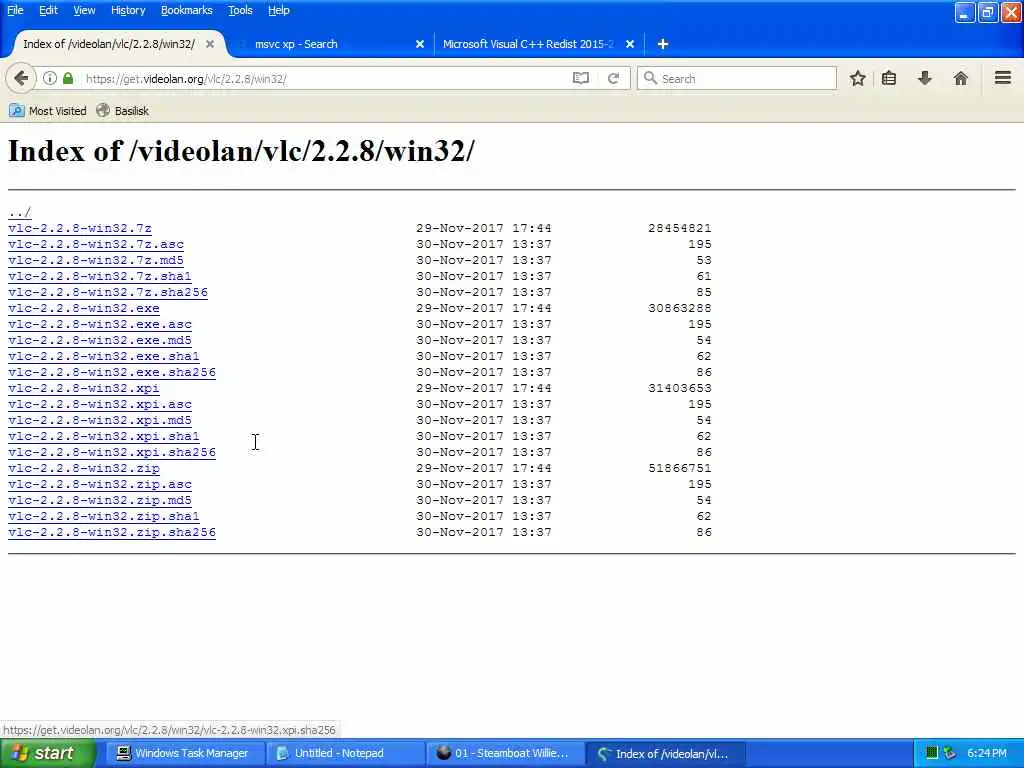Click the green padlock security icon

coord(68,78)
